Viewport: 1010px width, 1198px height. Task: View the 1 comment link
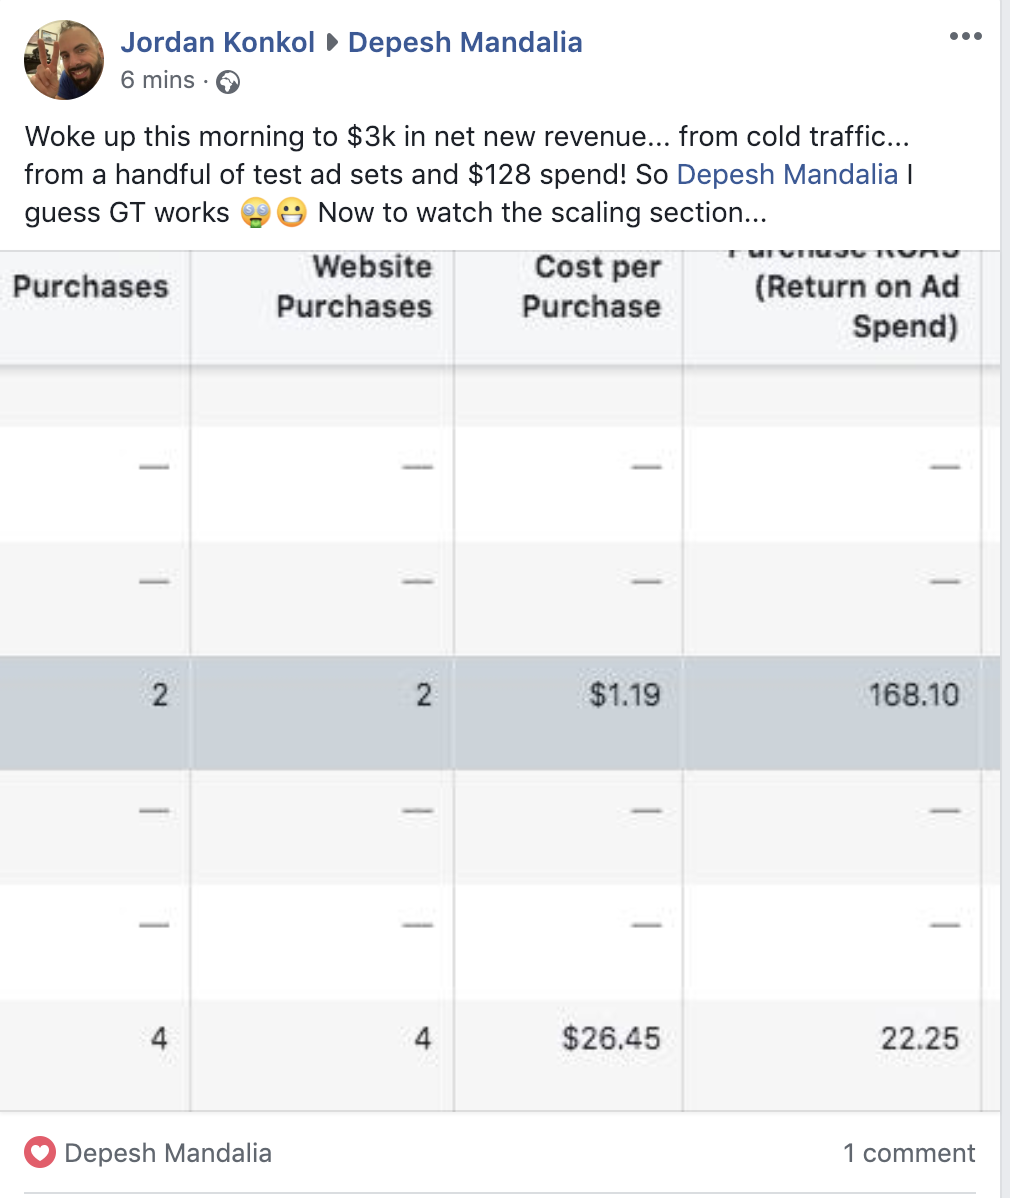908,1152
